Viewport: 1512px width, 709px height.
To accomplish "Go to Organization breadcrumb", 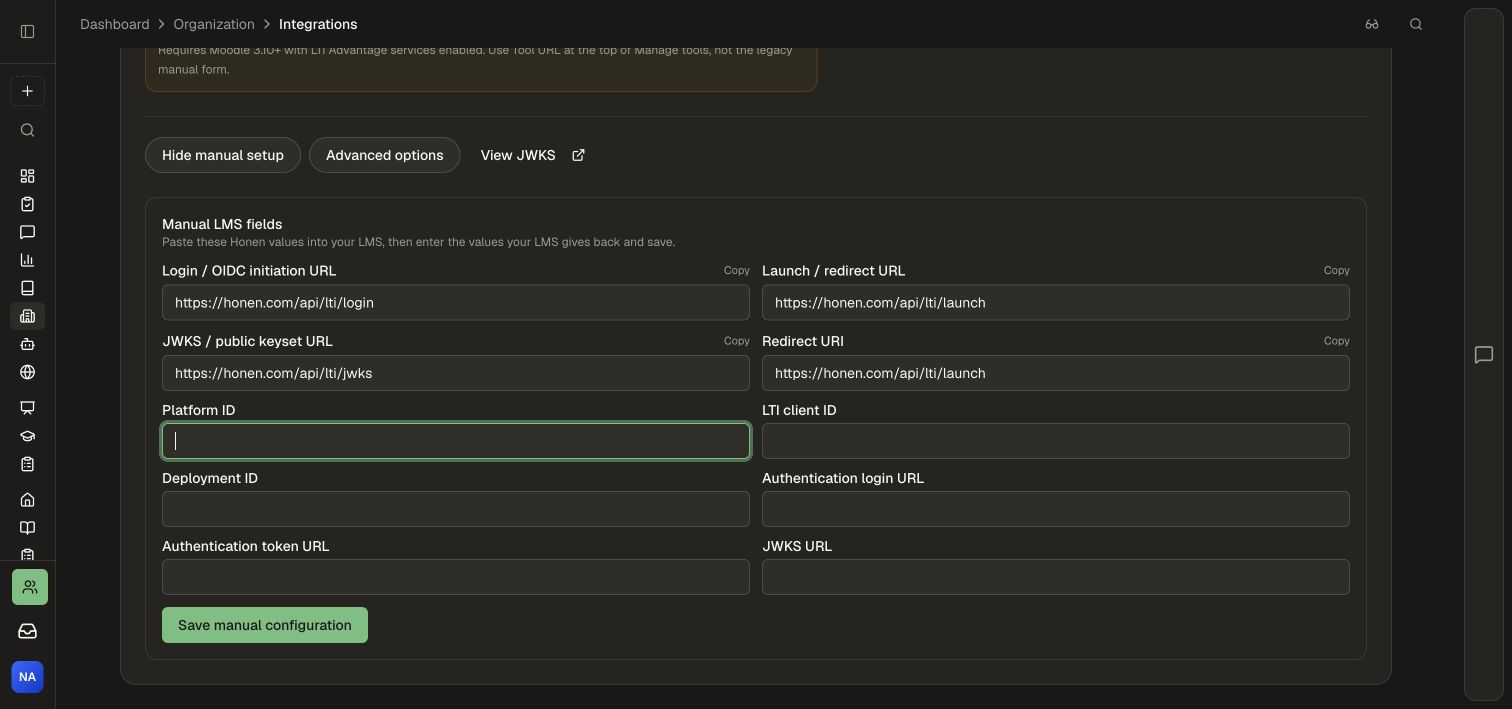I will tap(214, 24).
